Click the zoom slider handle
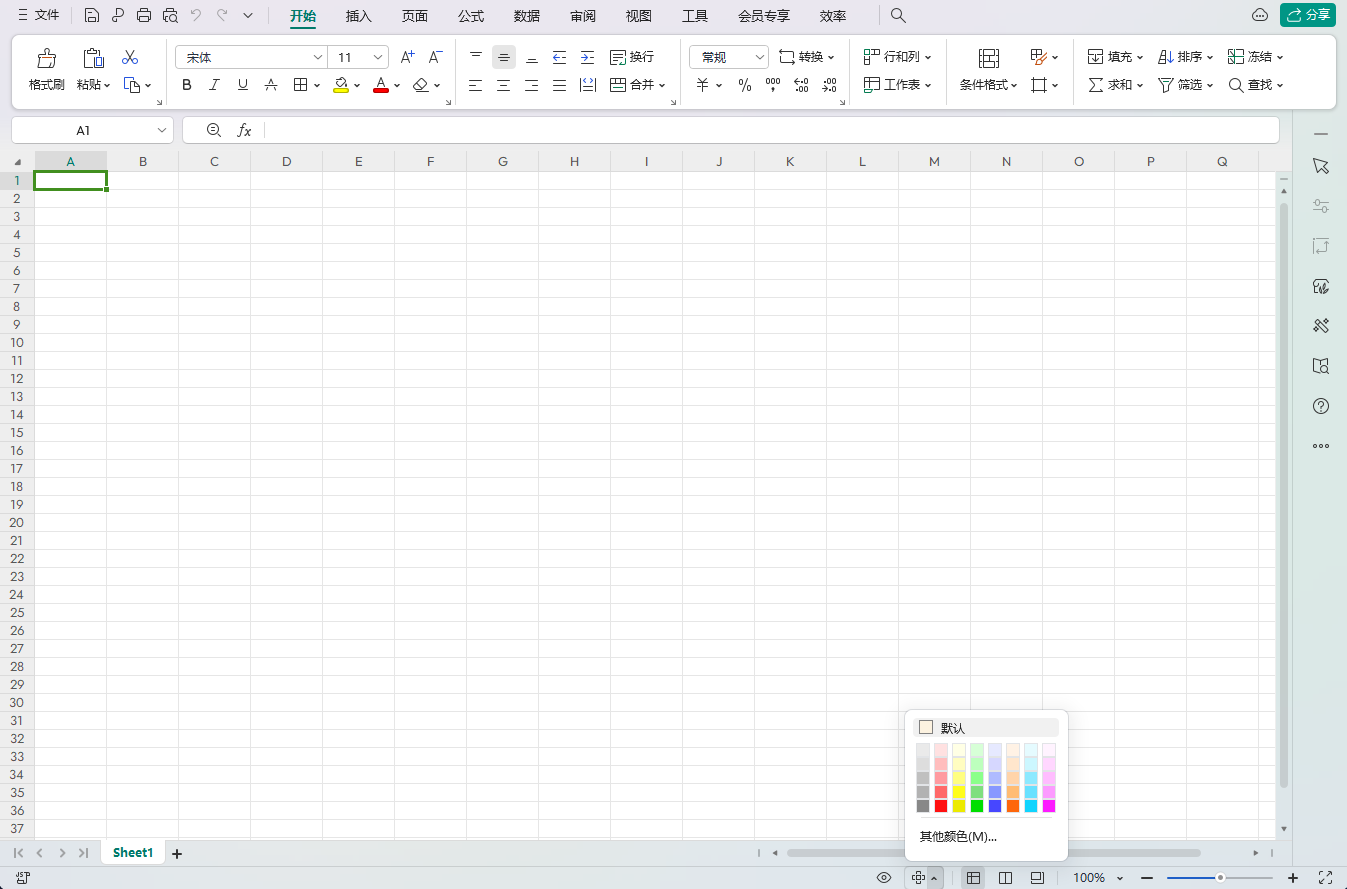Screen dimensions: 1347x889 [1220, 877]
